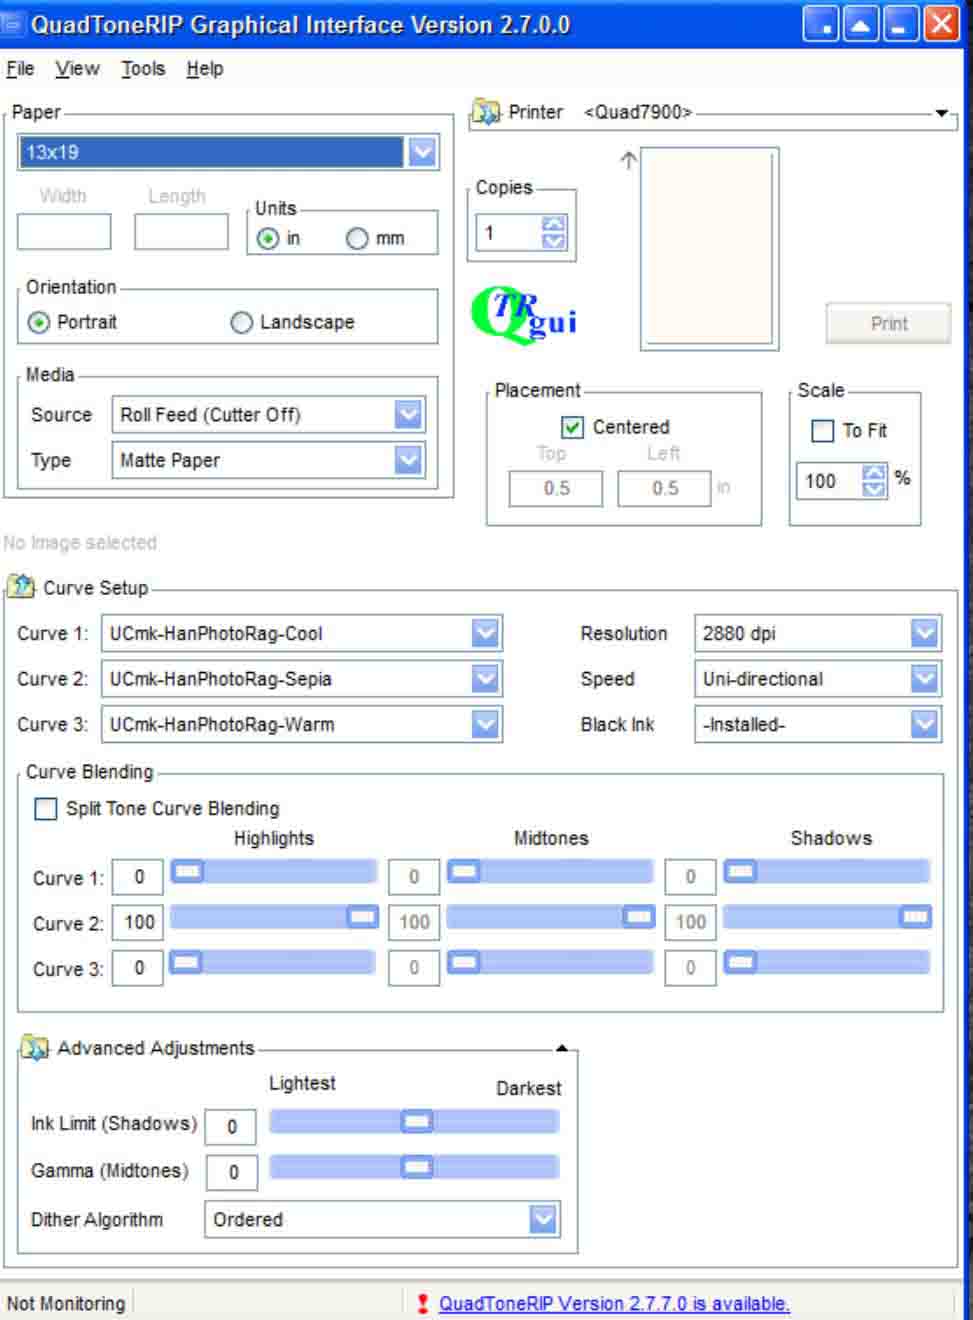Increase the Copies count with up arrow

click(553, 224)
